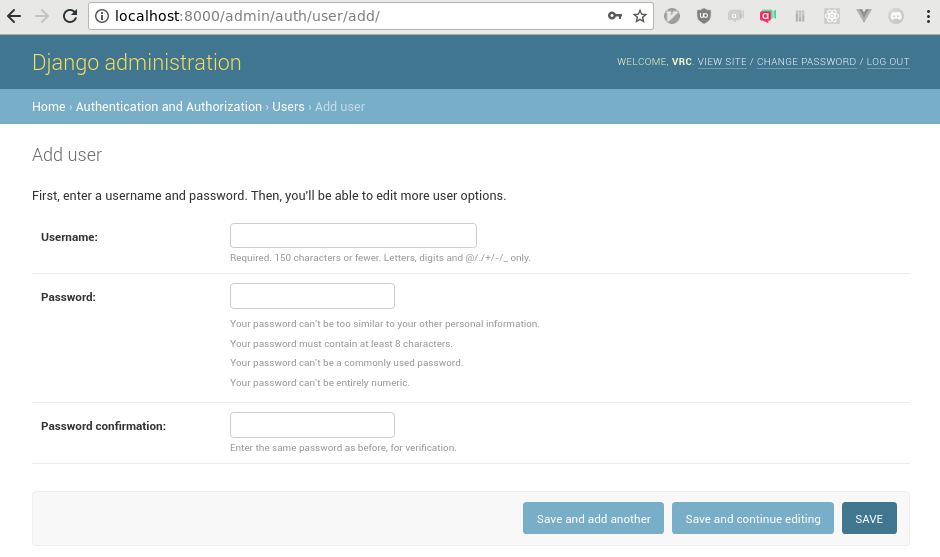
Task: Click 'can't be a commonly used password' hint
Action: [x=347, y=363]
